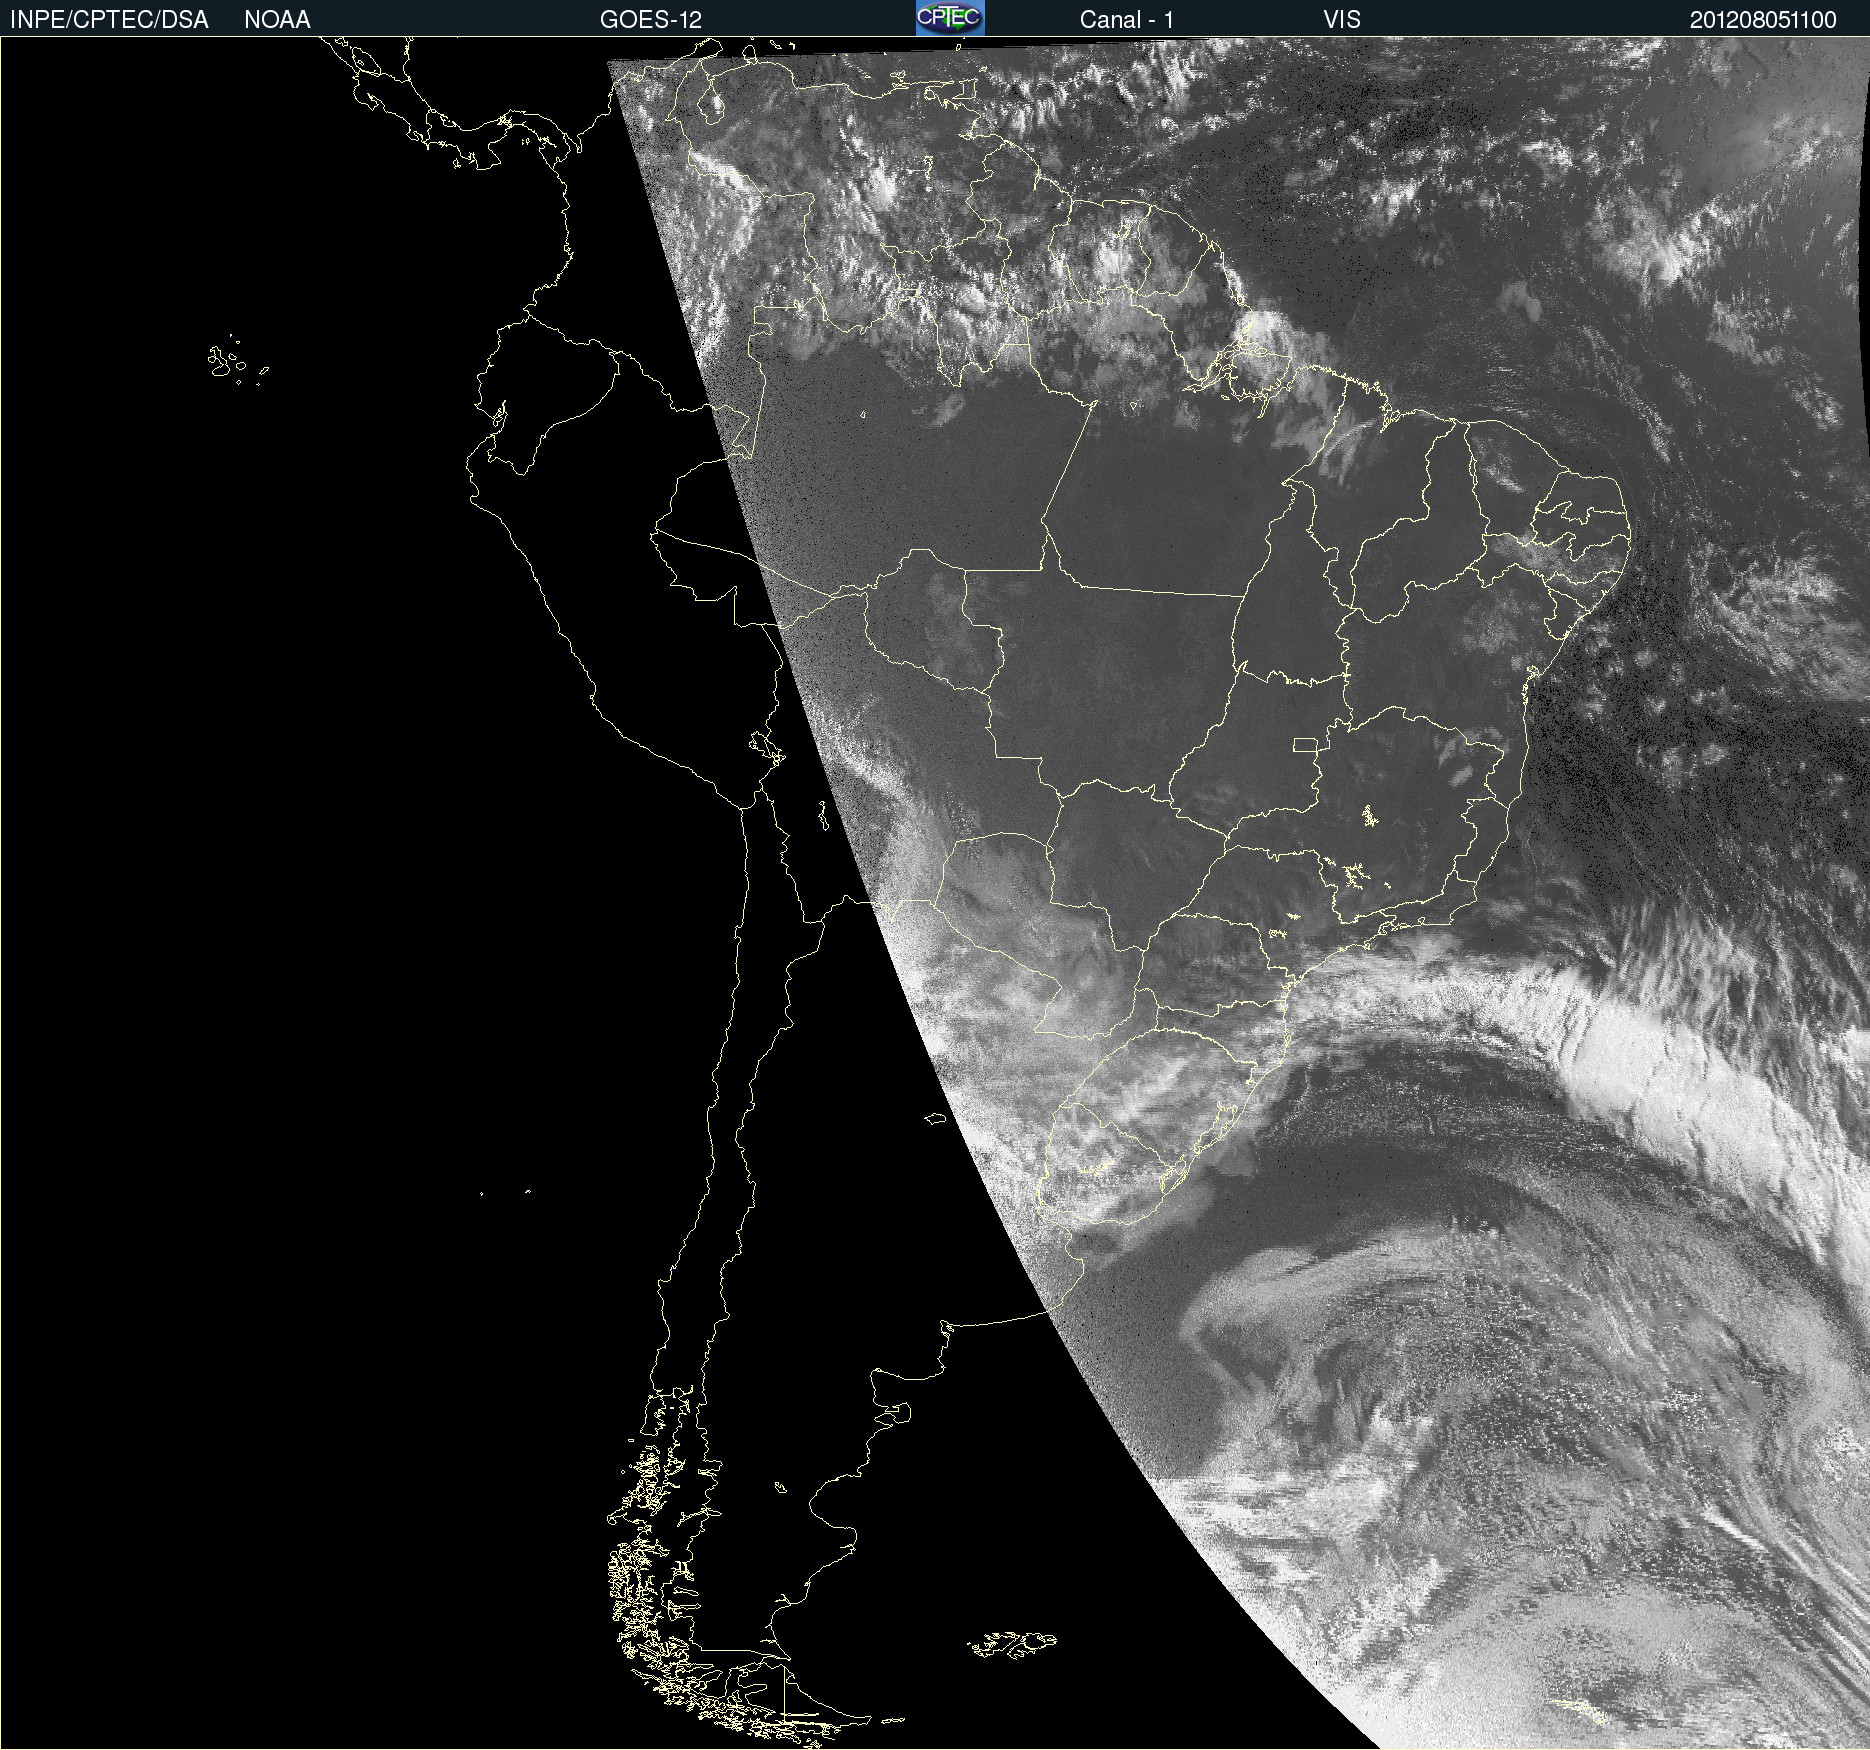Viewport: 1870px width, 1750px height.
Task: Click the CPTEC logo in header
Action: pyautogui.click(x=950, y=18)
